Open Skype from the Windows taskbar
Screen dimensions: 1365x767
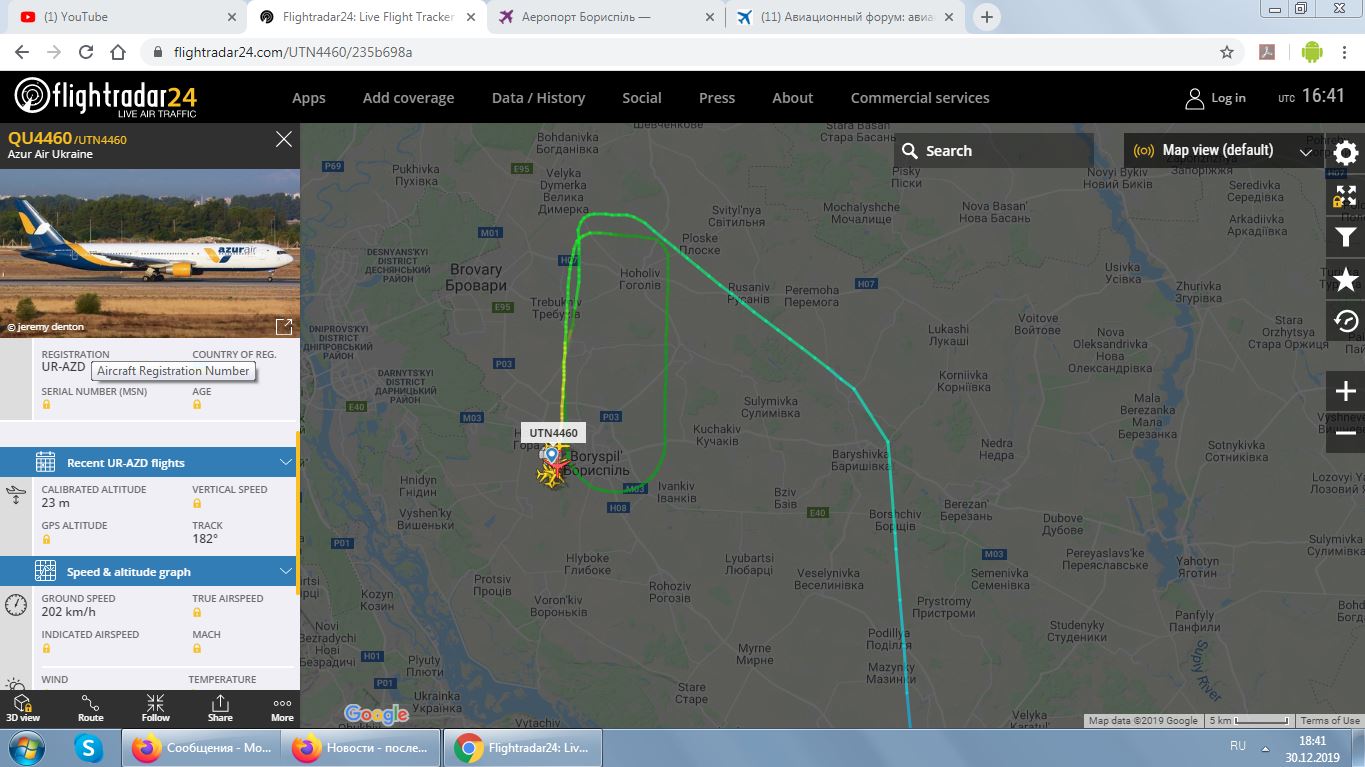click(89, 748)
